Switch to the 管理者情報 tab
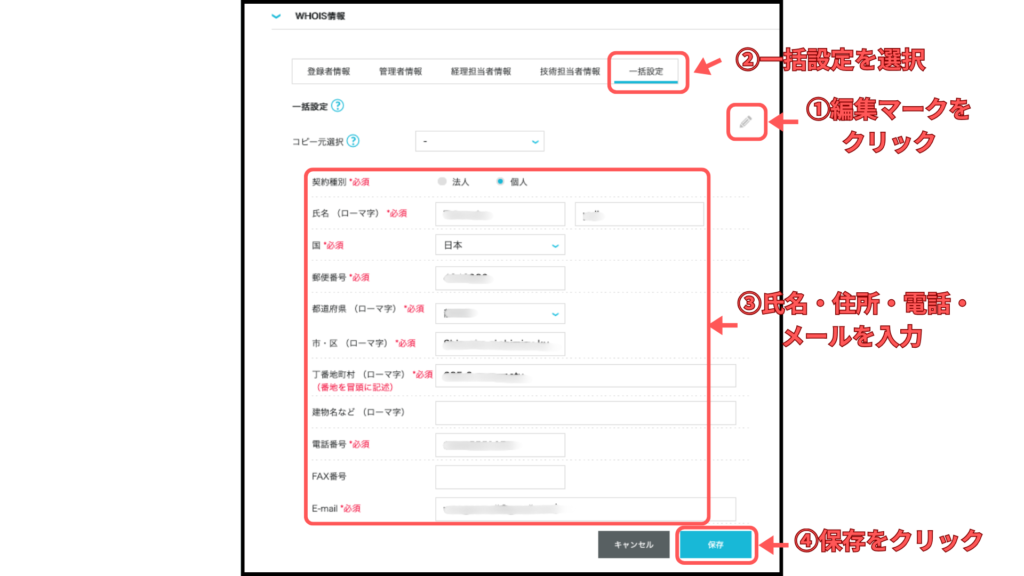The height and width of the screenshot is (576, 1024). [400, 72]
